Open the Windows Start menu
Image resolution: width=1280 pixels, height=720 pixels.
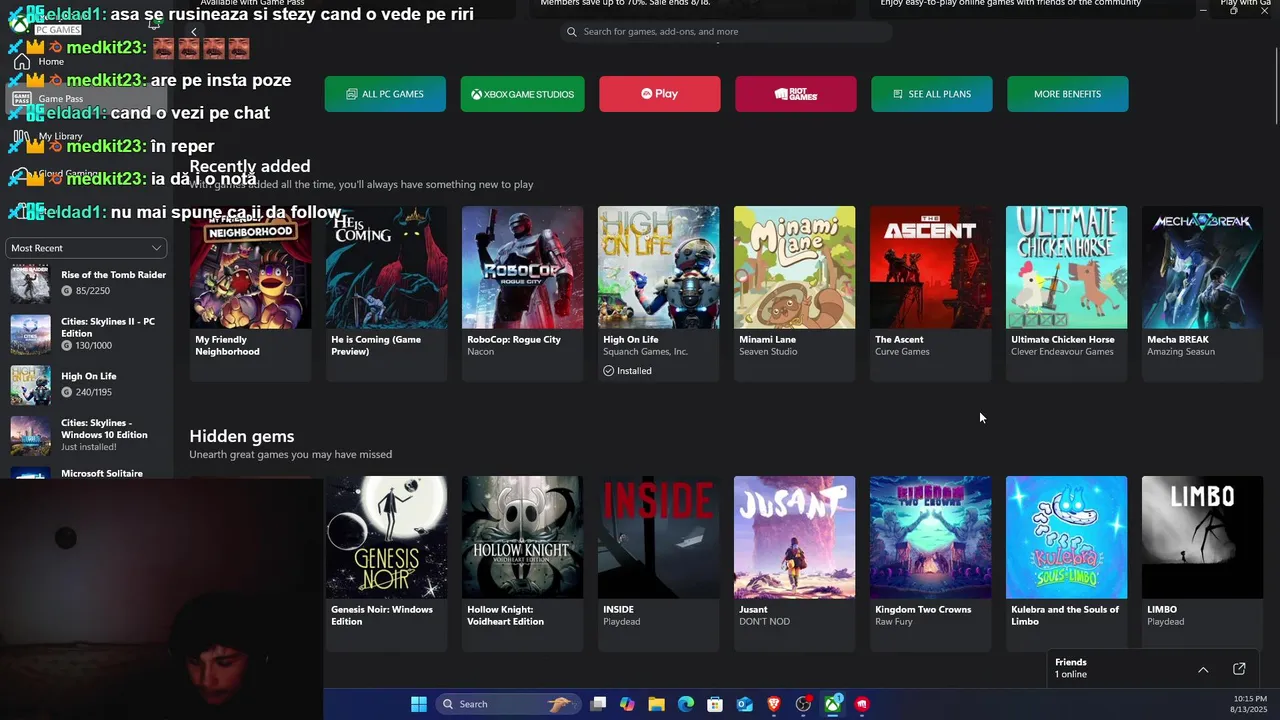(x=419, y=704)
